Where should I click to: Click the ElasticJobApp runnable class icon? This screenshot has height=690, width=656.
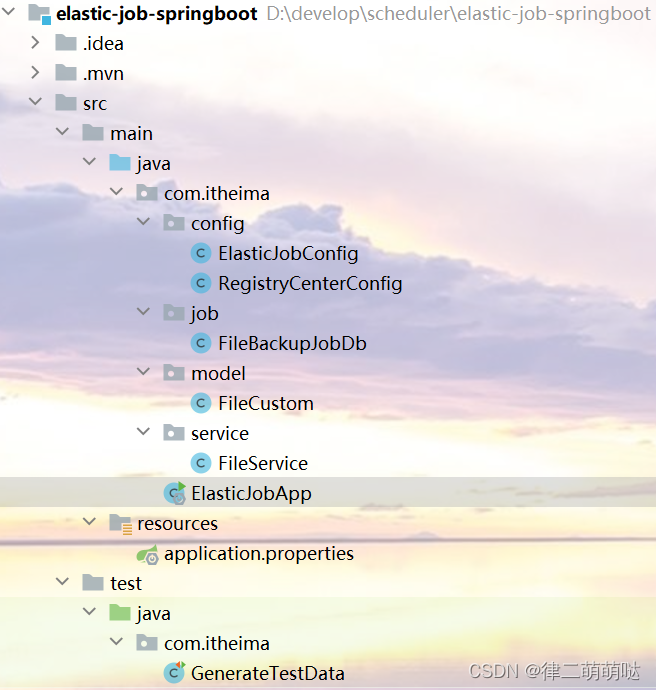(175, 493)
